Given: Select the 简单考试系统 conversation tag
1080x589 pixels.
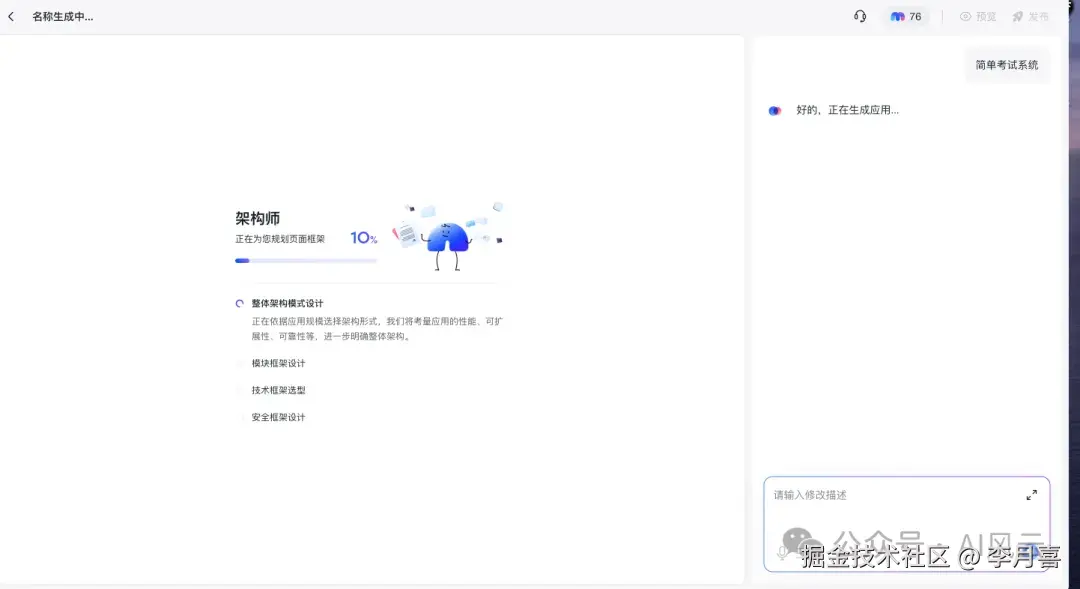Looking at the screenshot, I should pyautogui.click(x=1009, y=64).
